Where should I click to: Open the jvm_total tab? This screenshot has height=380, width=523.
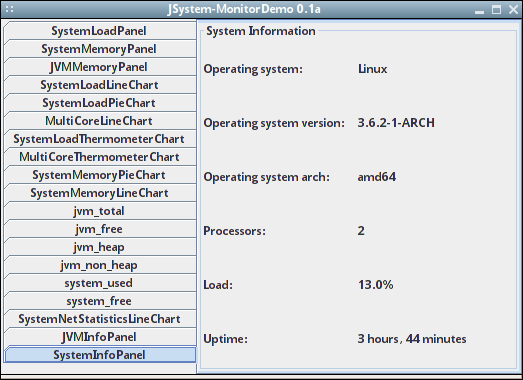(100, 211)
